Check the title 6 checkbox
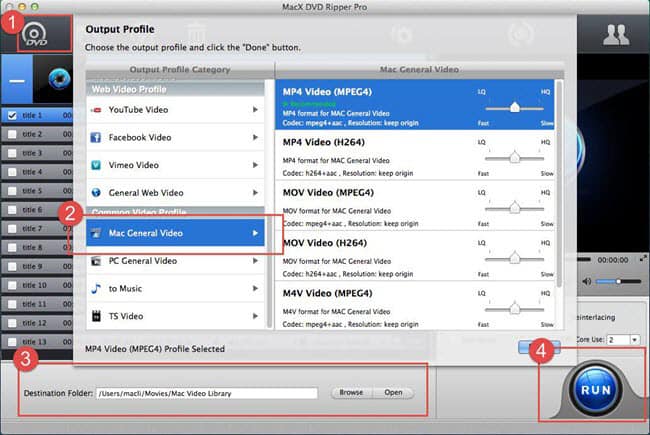650x435 pixels. coord(12,210)
